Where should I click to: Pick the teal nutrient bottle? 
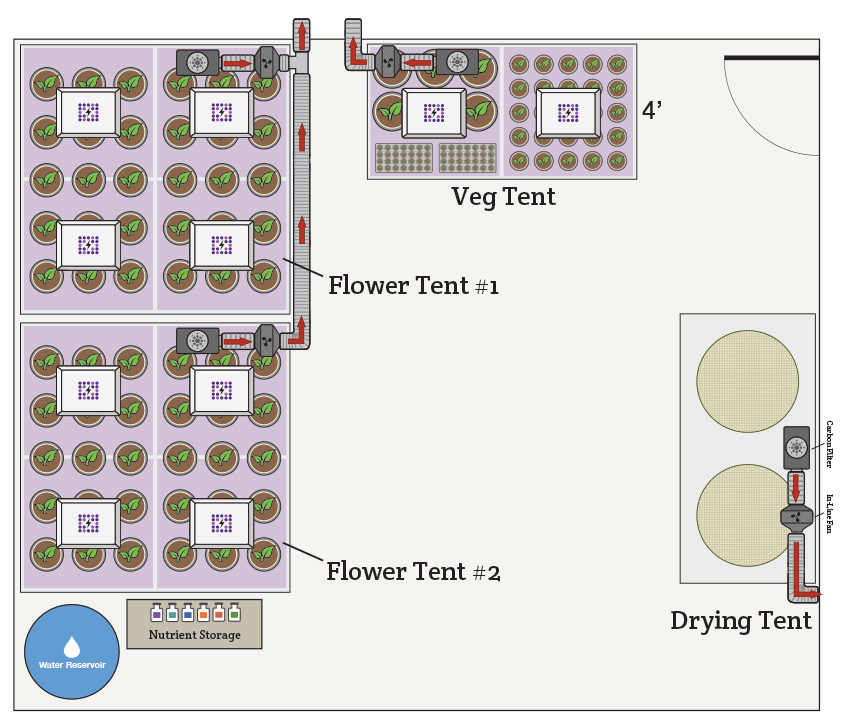(x=172, y=612)
